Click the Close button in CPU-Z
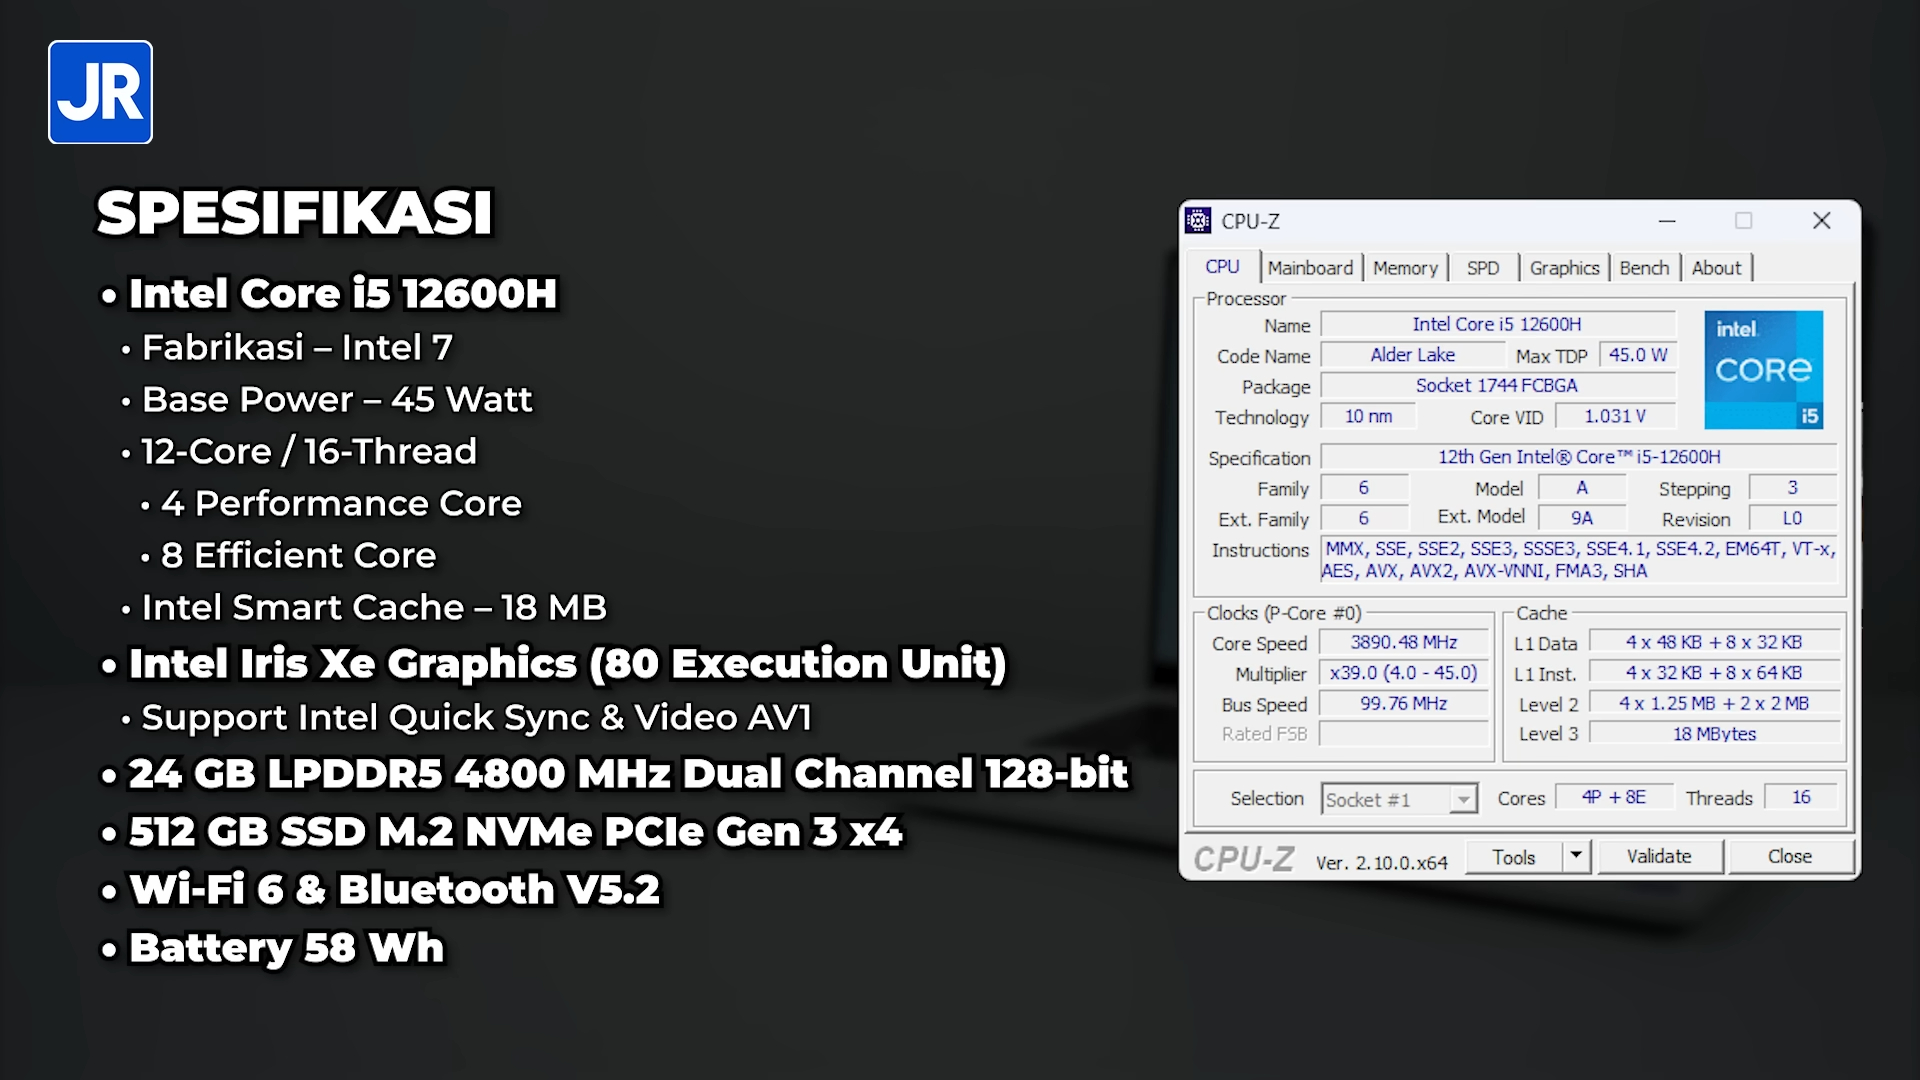The height and width of the screenshot is (1080, 1920). 1790,856
